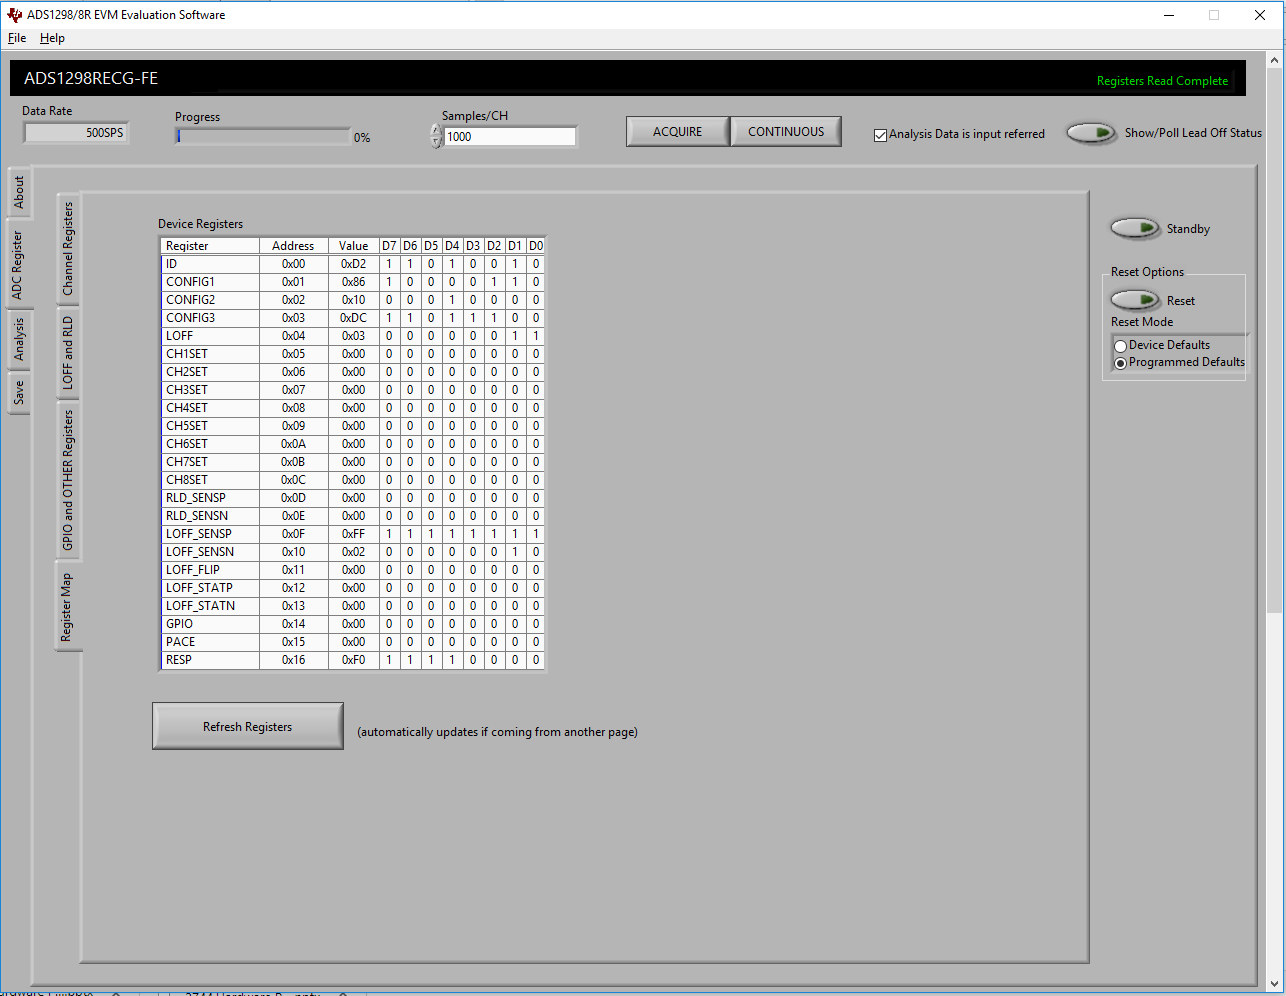The width and height of the screenshot is (1286, 996).
Task: Select the Register Map sub-tab
Action: click(67, 607)
